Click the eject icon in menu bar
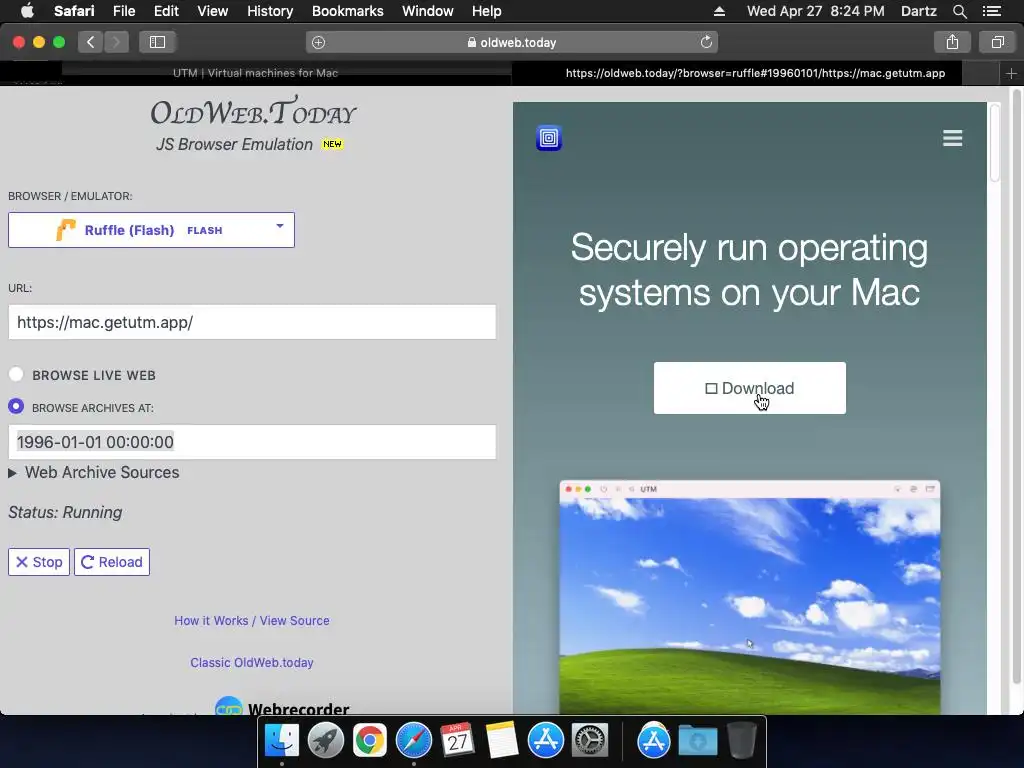 point(719,11)
